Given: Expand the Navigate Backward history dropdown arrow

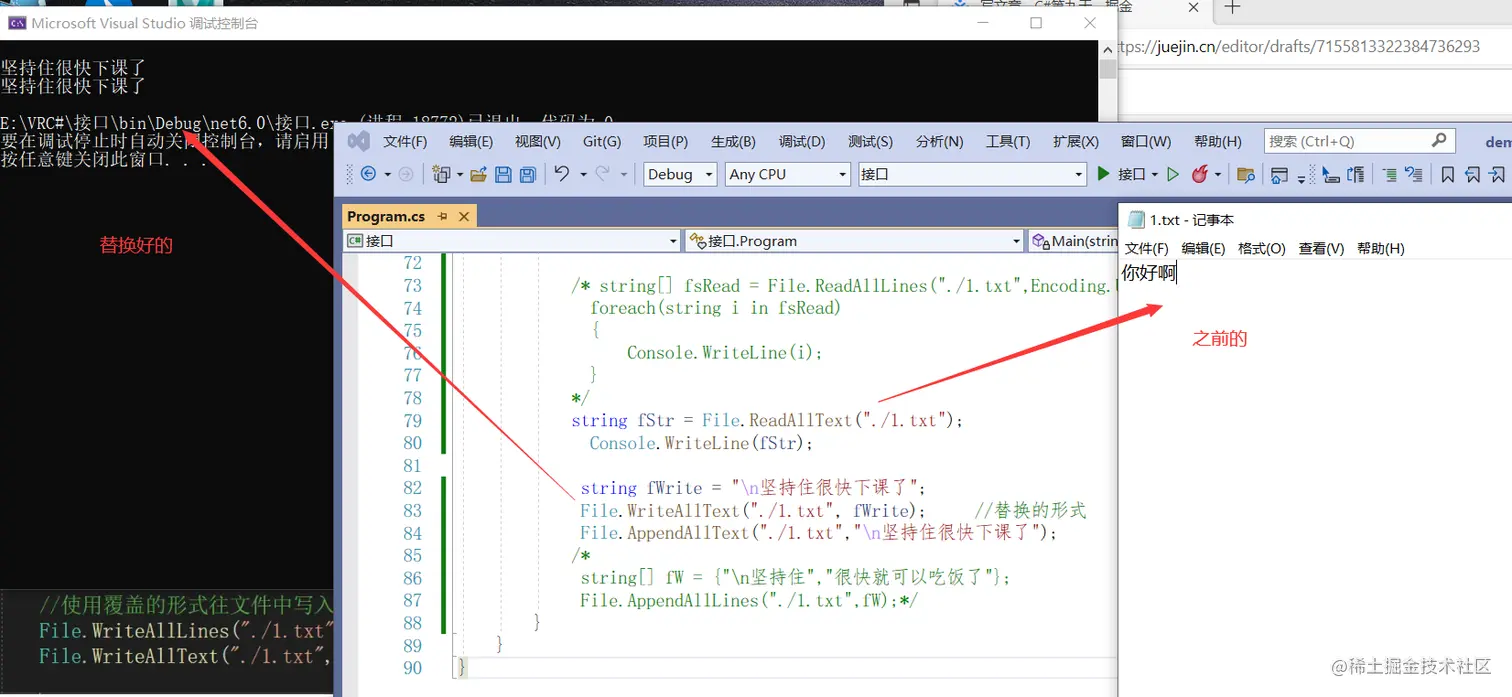Looking at the screenshot, I should 386,174.
